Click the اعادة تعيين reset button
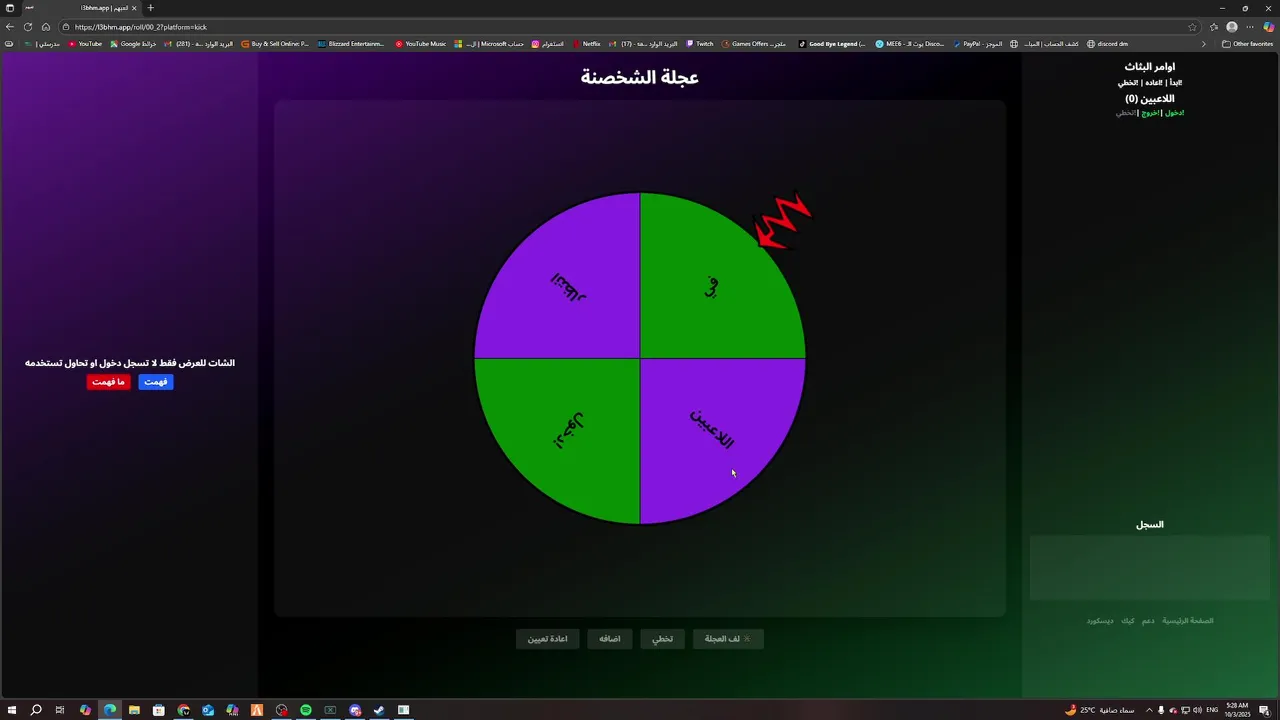The height and width of the screenshot is (720, 1280). pos(547,639)
